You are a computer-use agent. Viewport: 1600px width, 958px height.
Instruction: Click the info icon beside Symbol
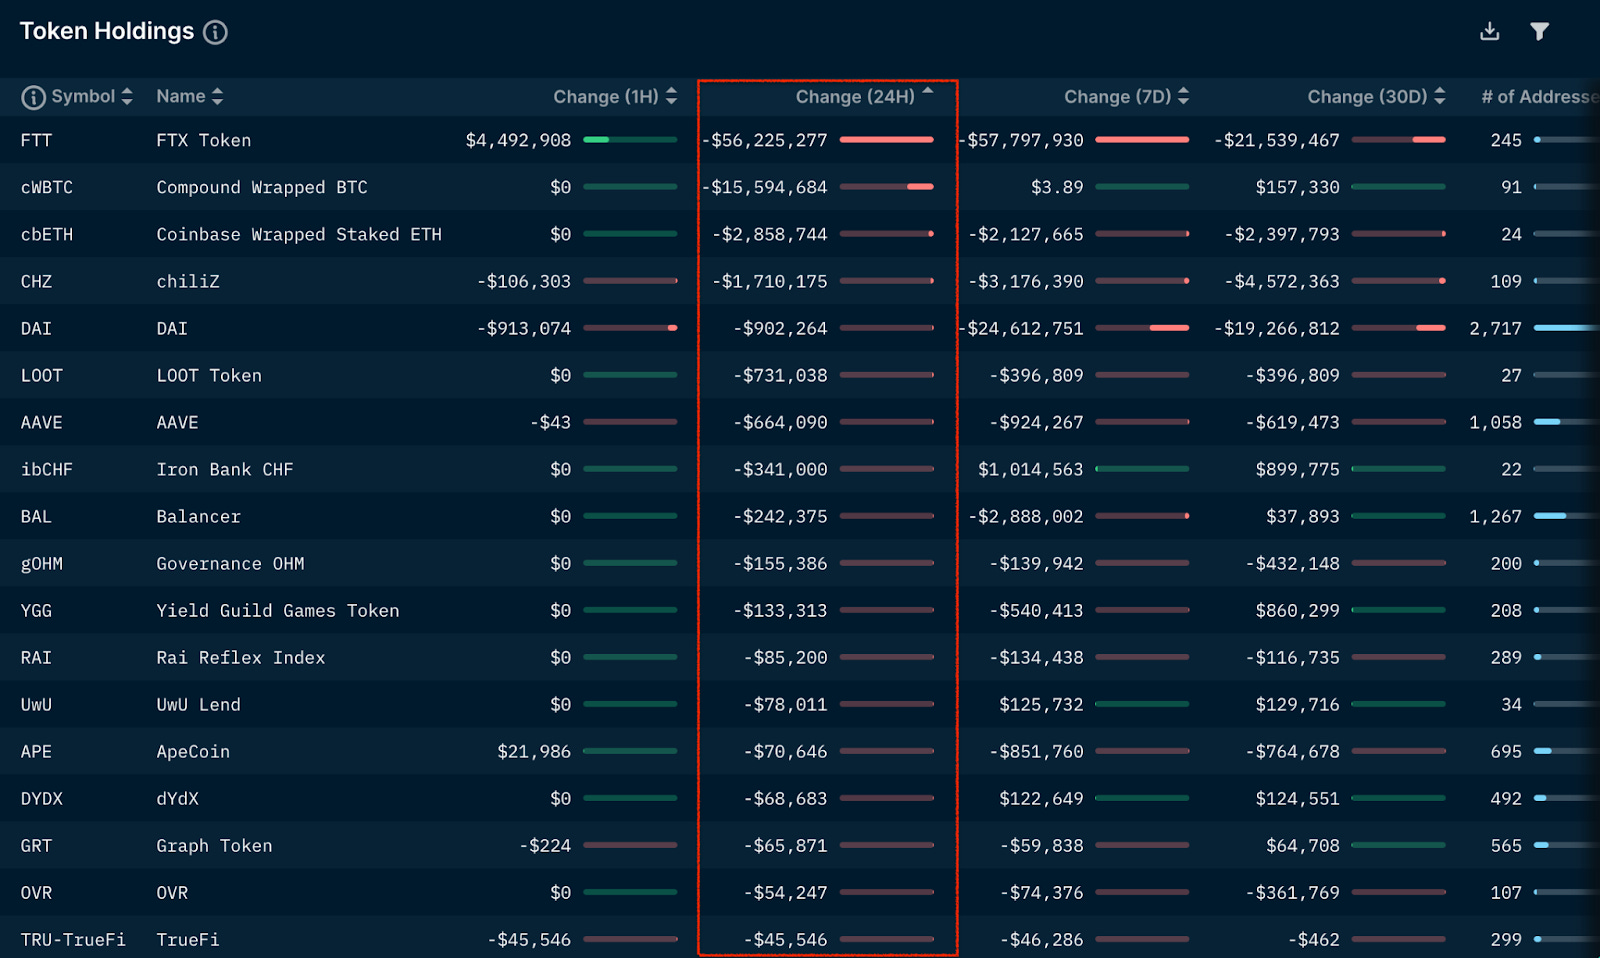33,97
